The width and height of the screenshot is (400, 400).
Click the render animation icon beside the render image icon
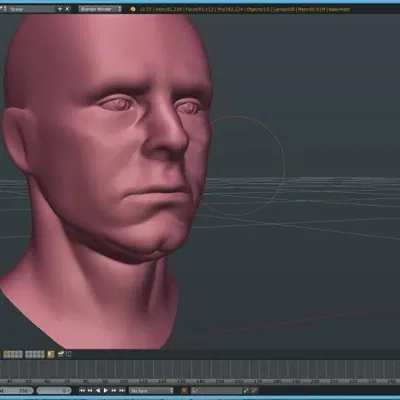[x=69, y=354]
